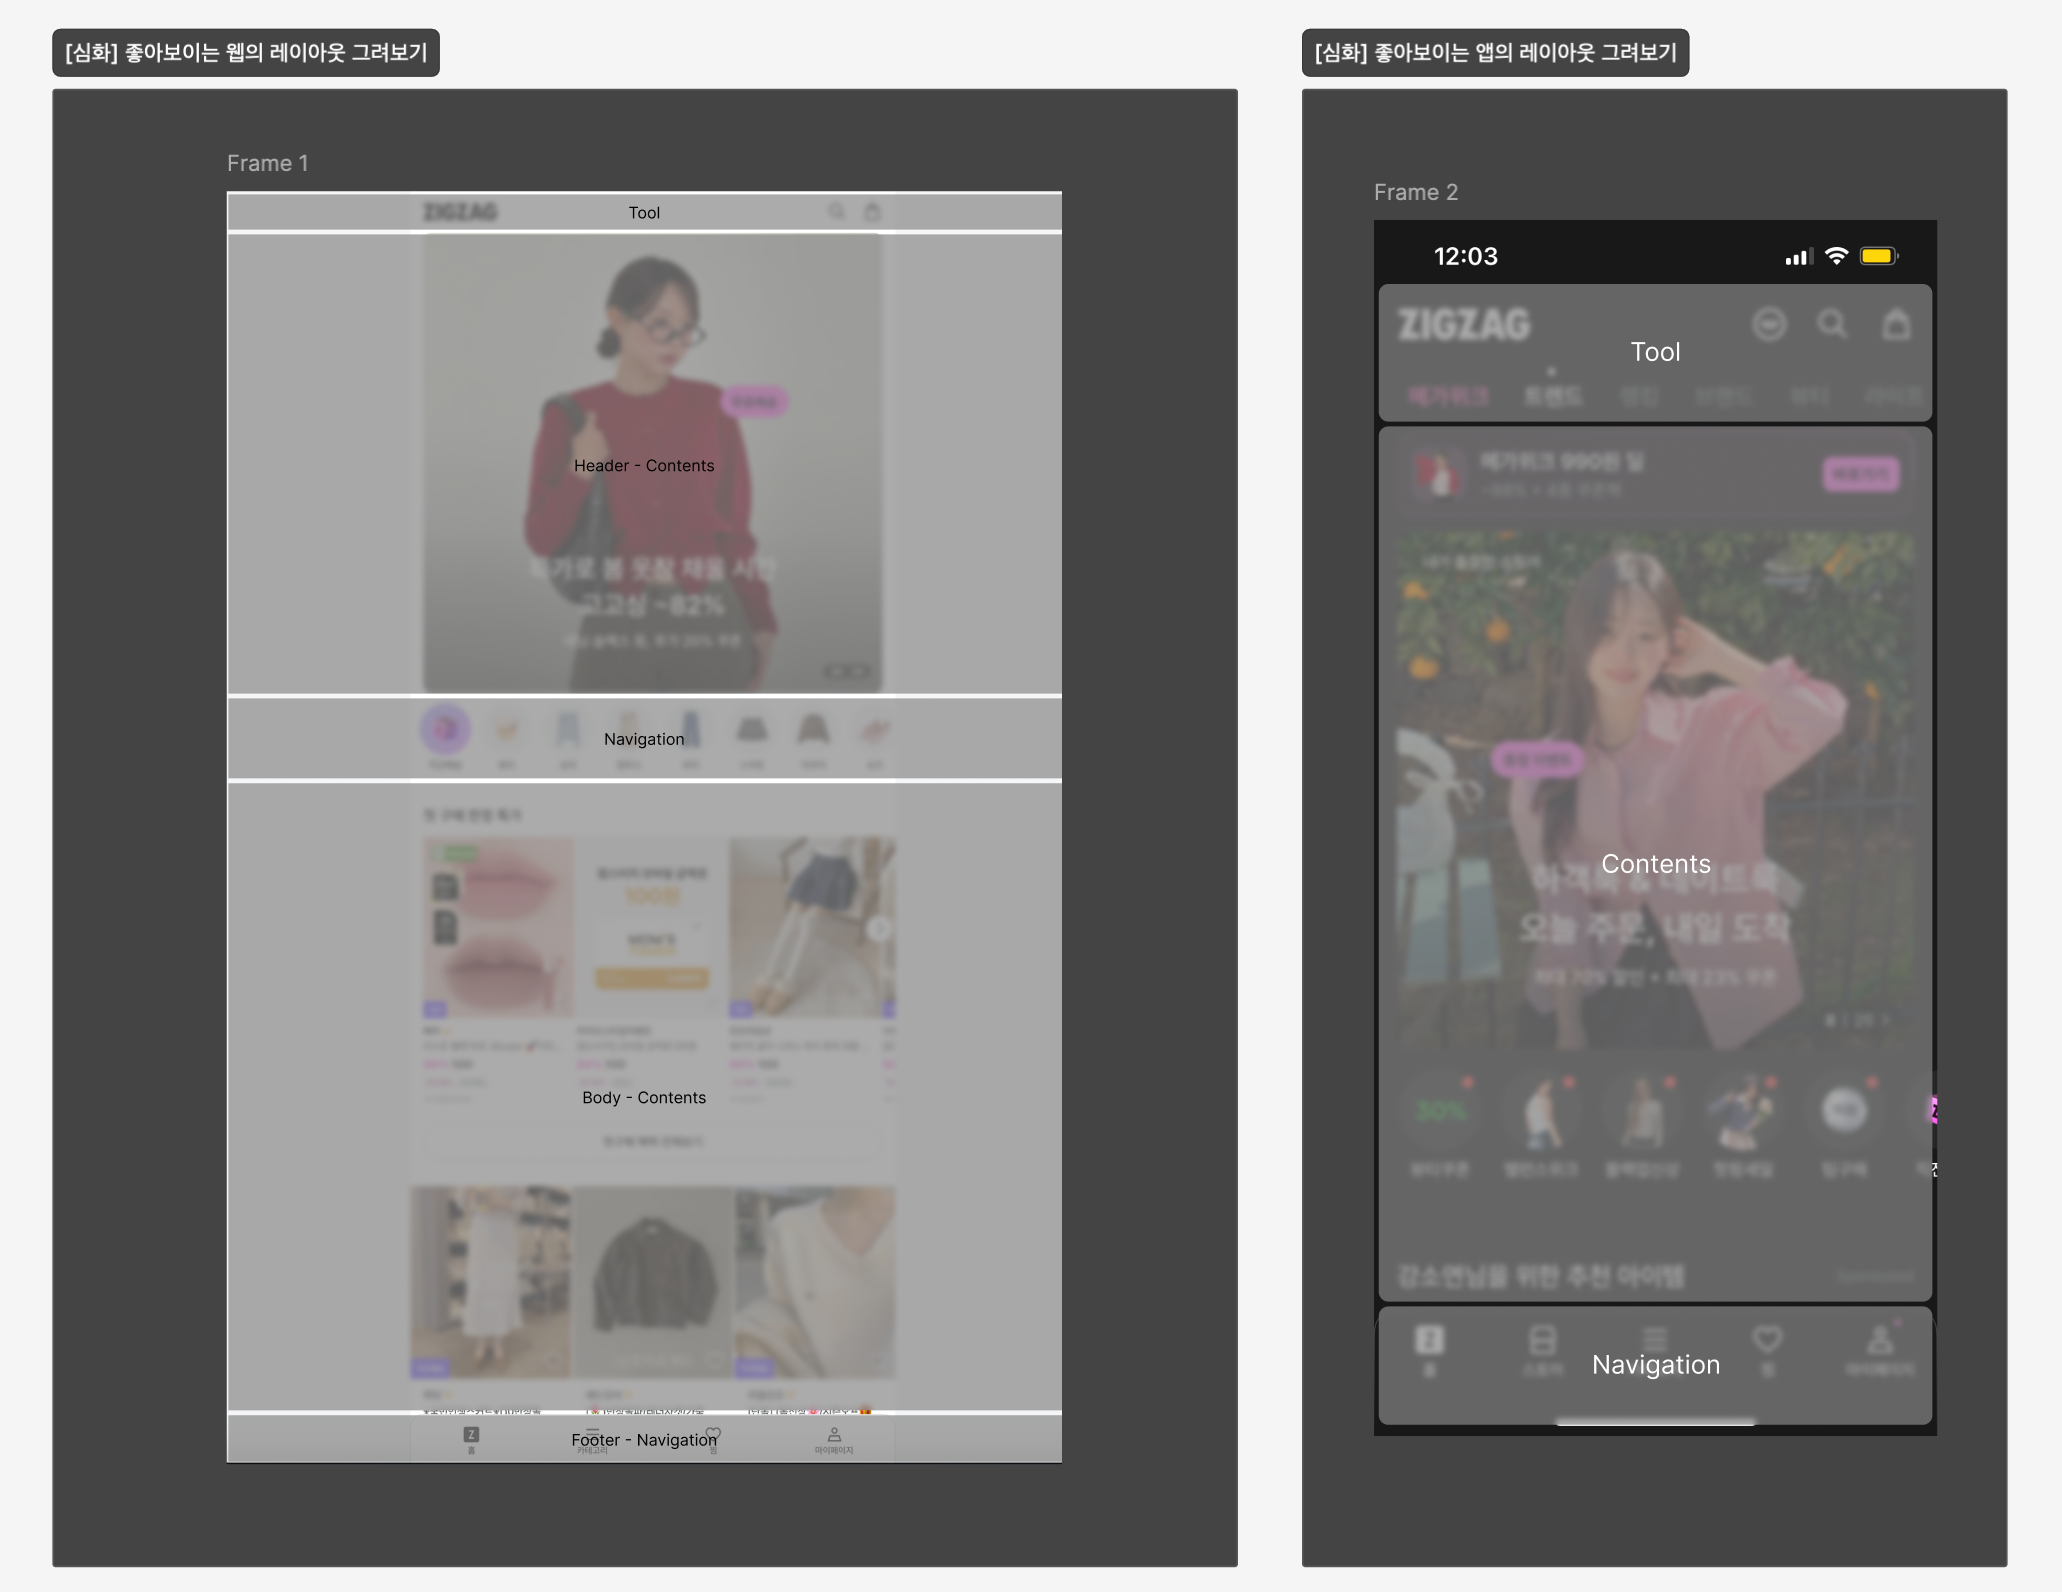The width and height of the screenshot is (2062, 1592).
Task: Click the Z home icon in web footer
Action: point(471,1435)
